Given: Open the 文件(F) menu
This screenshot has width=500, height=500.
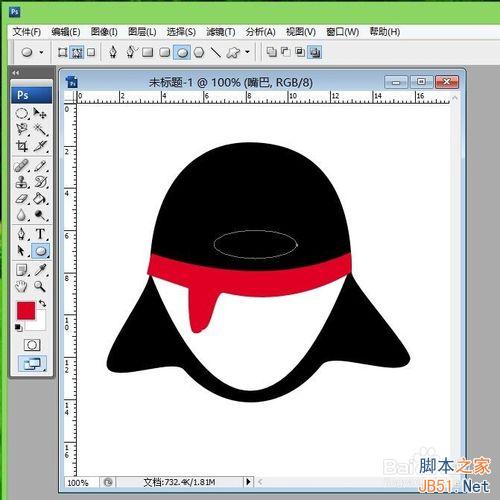Looking at the screenshot, I should tap(27, 32).
